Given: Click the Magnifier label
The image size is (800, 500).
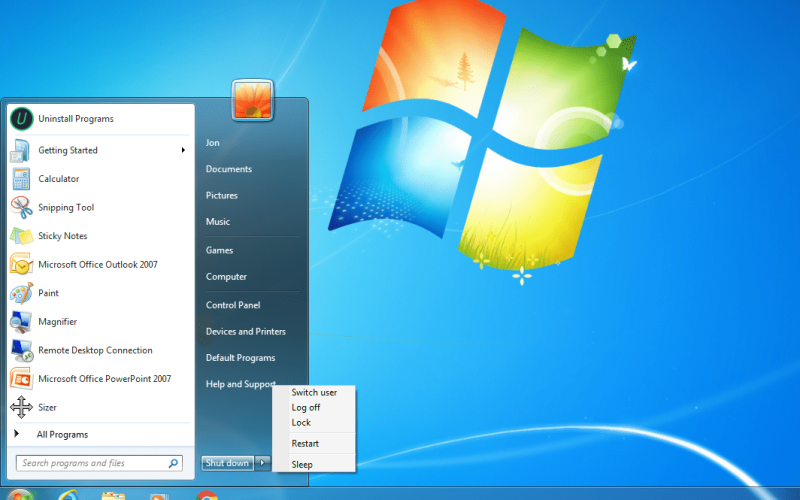Looking at the screenshot, I should 58,322.
